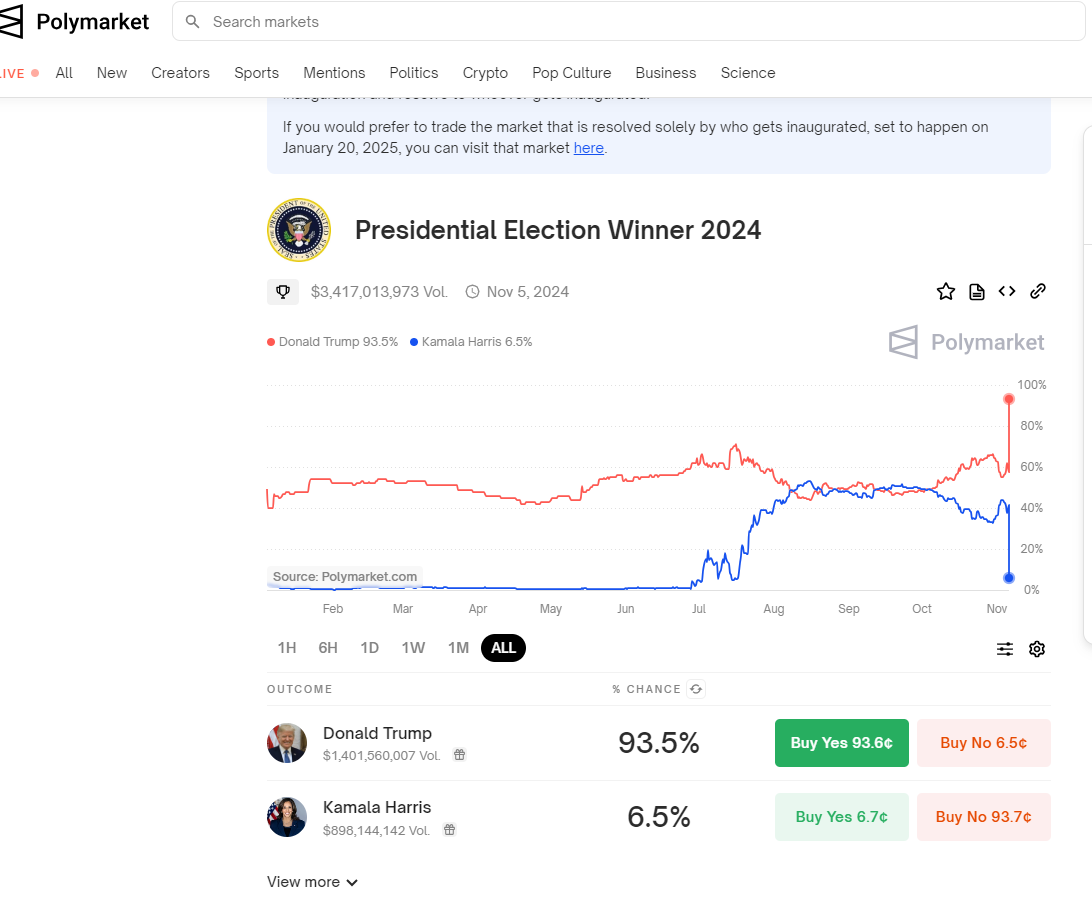The width and height of the screenshot is (1092, 901).
Task: Select the ALL chart range
Action: click(x=503, y=648)
